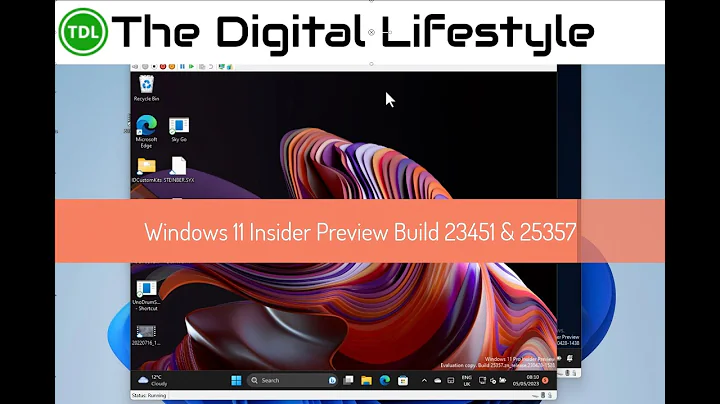Viewport: 720px width, 404px height.
Task: Click the taskbar Search box
Action: tap(292, 380)
